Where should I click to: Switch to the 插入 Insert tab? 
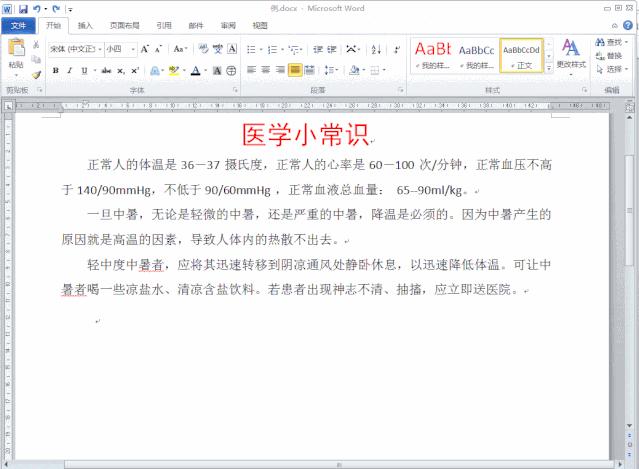coord(85,26)
